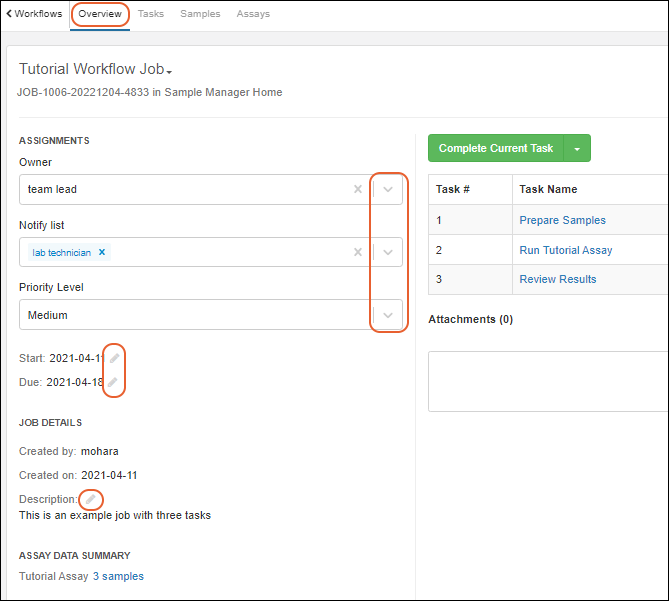Open the Tutorial Workflow Job title menu
669x601 pixels.
(x=170, y=72)
